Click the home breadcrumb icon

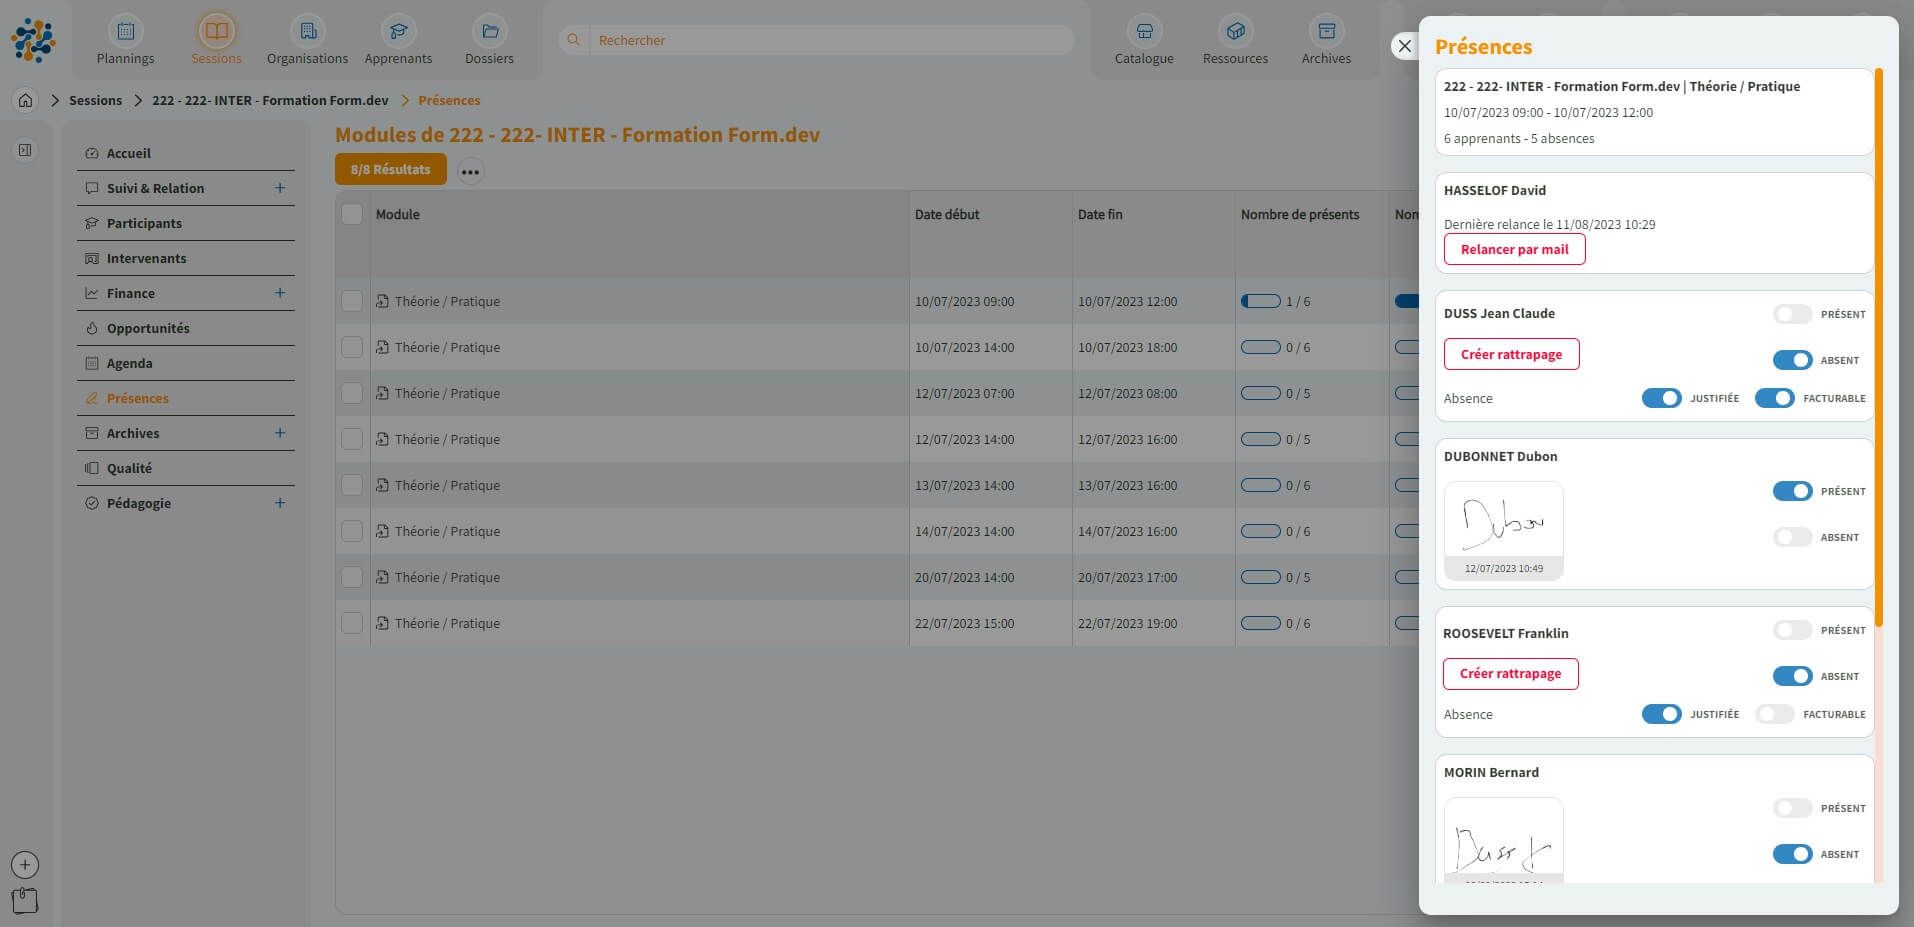26,100
